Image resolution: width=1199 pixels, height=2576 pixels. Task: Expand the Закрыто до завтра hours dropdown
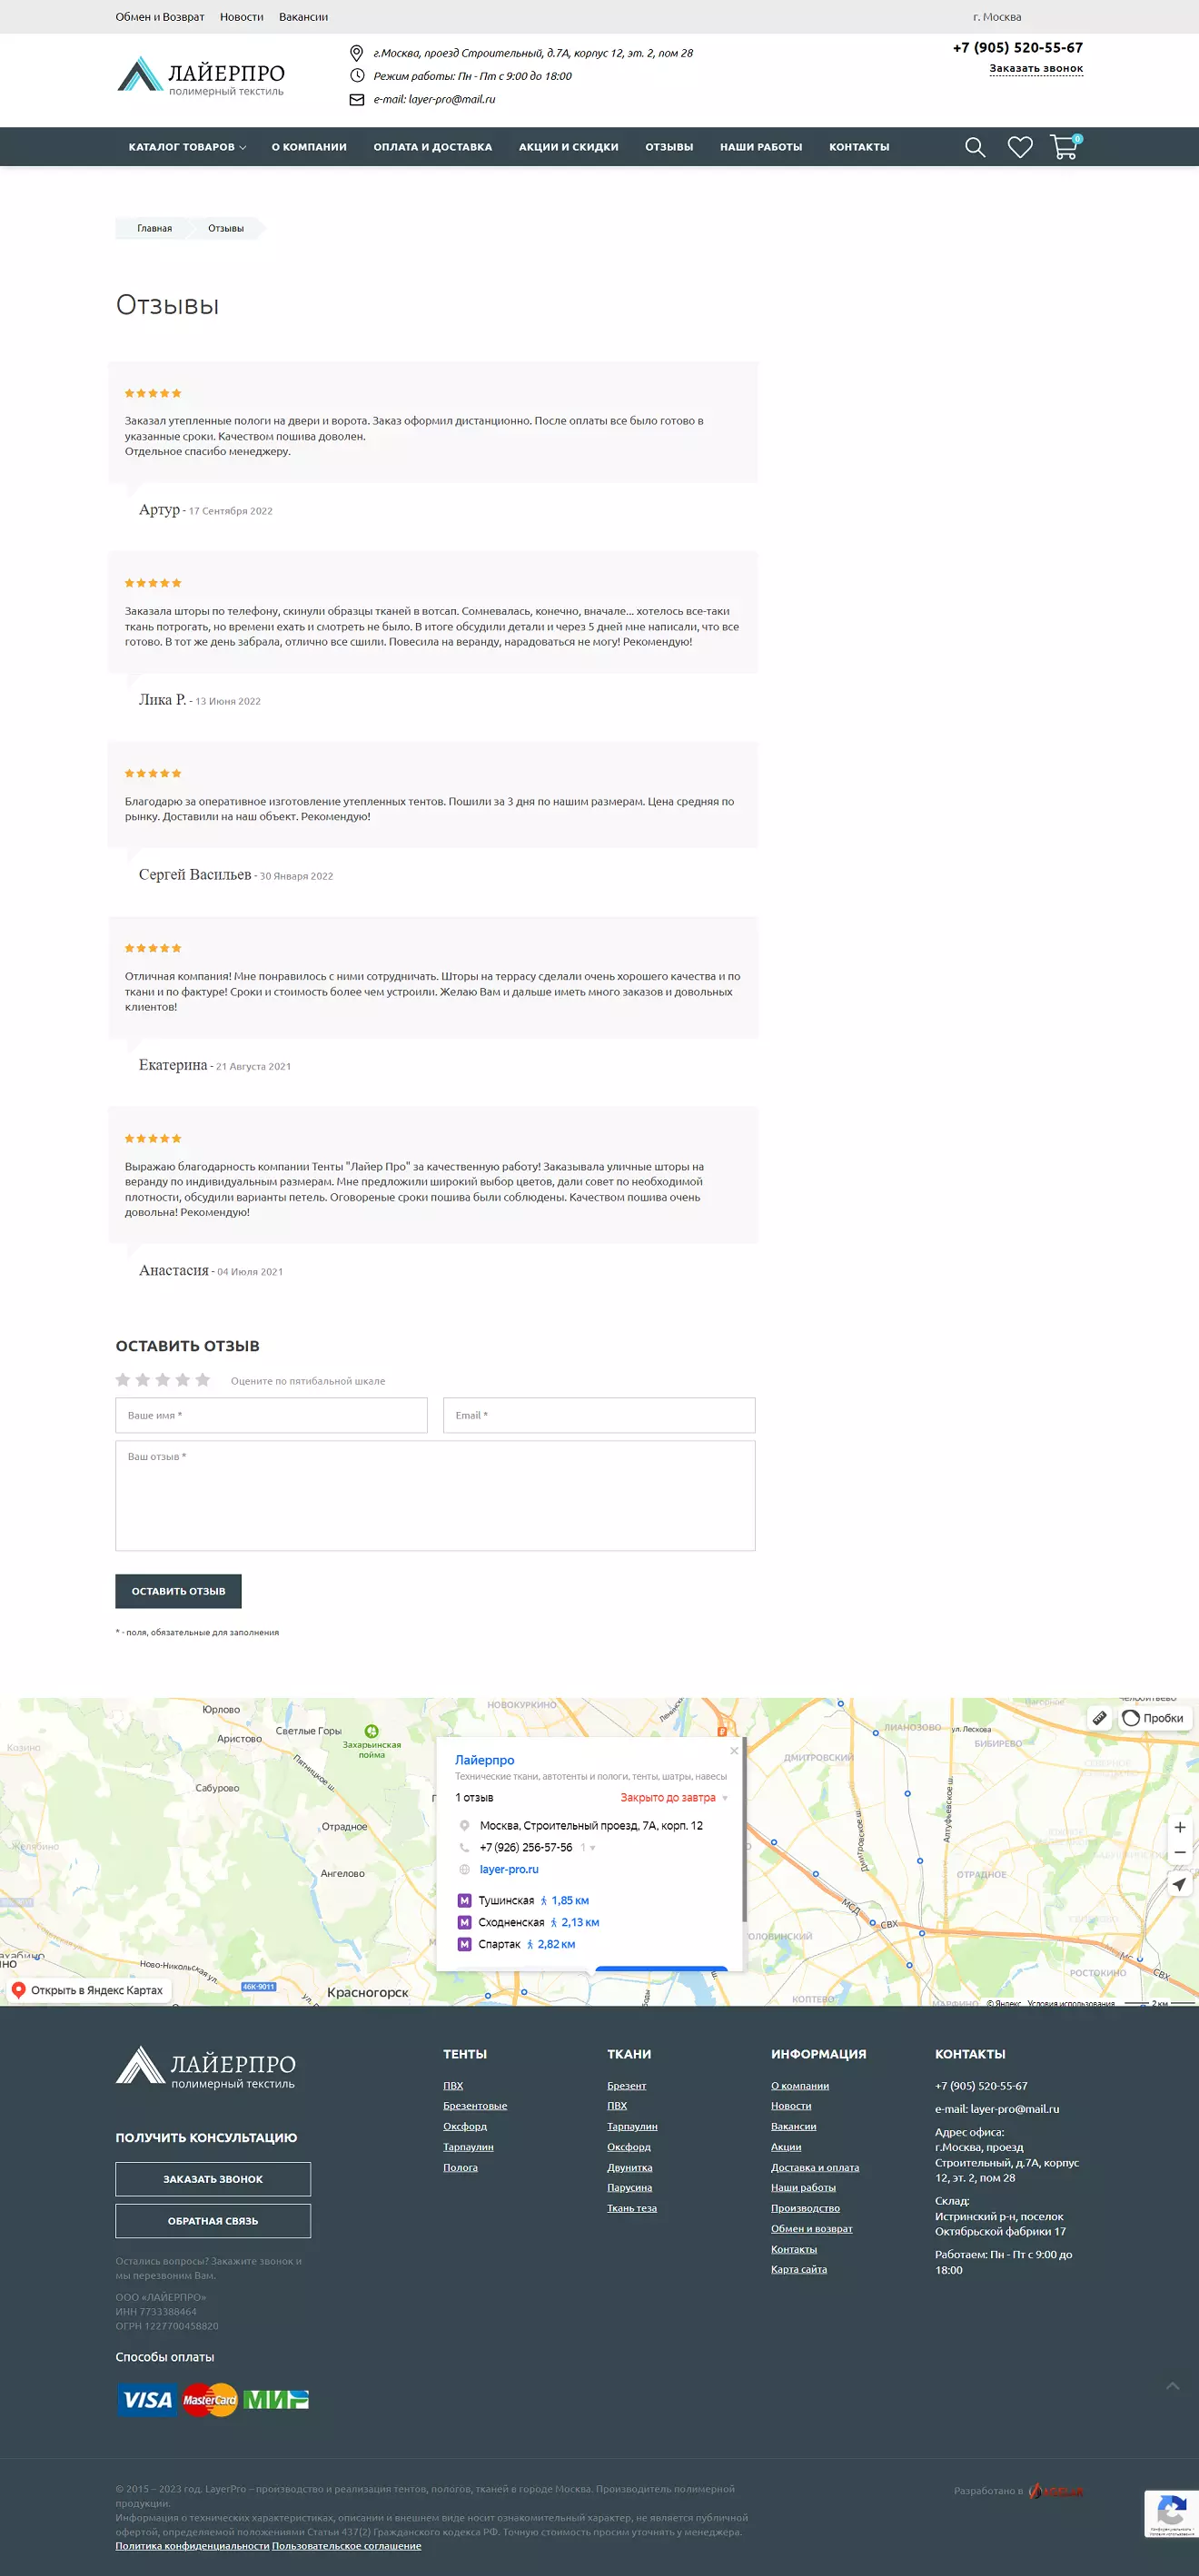coord(674,1798)
